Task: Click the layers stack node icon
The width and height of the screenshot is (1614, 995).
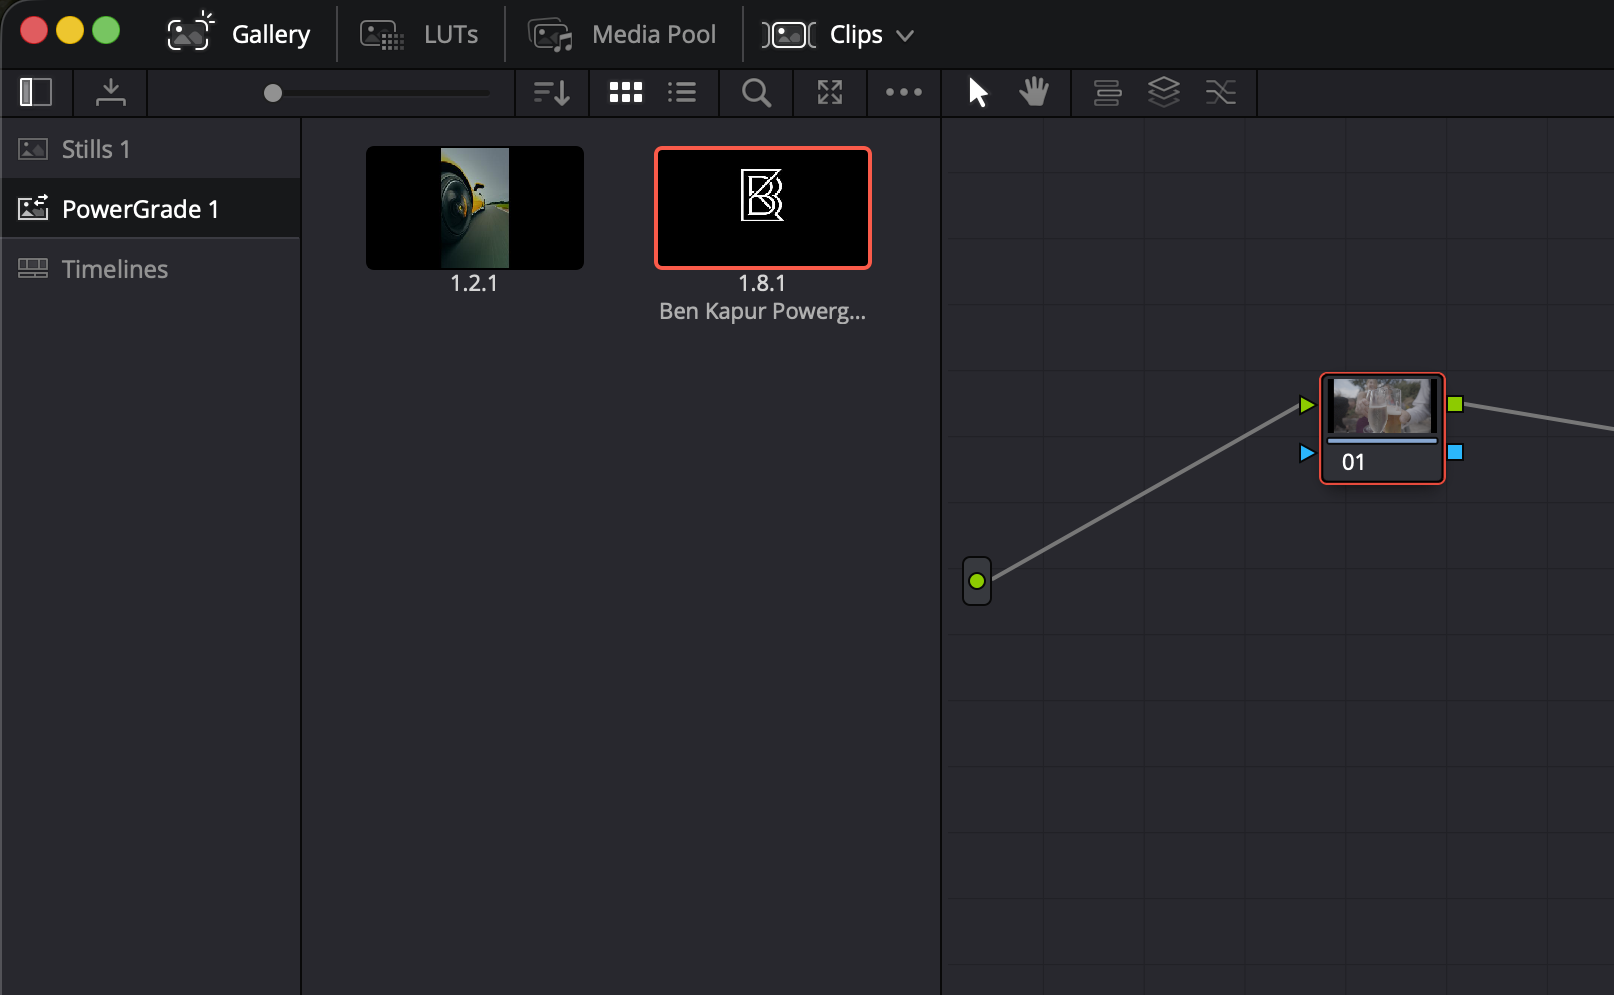Action: [1164, 92]
